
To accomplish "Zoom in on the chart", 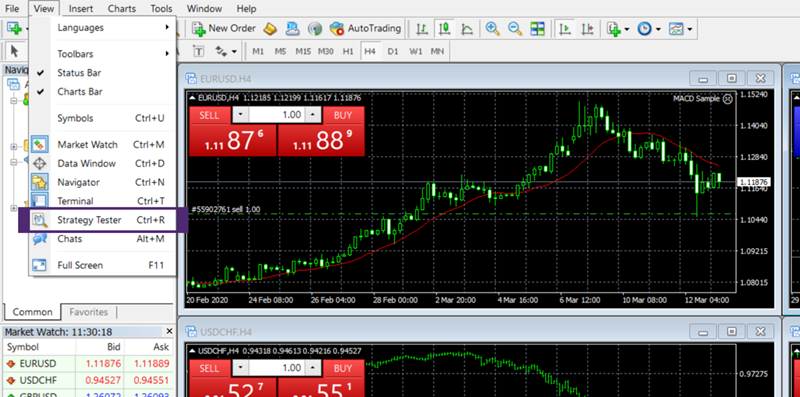I will pos(492,29).
